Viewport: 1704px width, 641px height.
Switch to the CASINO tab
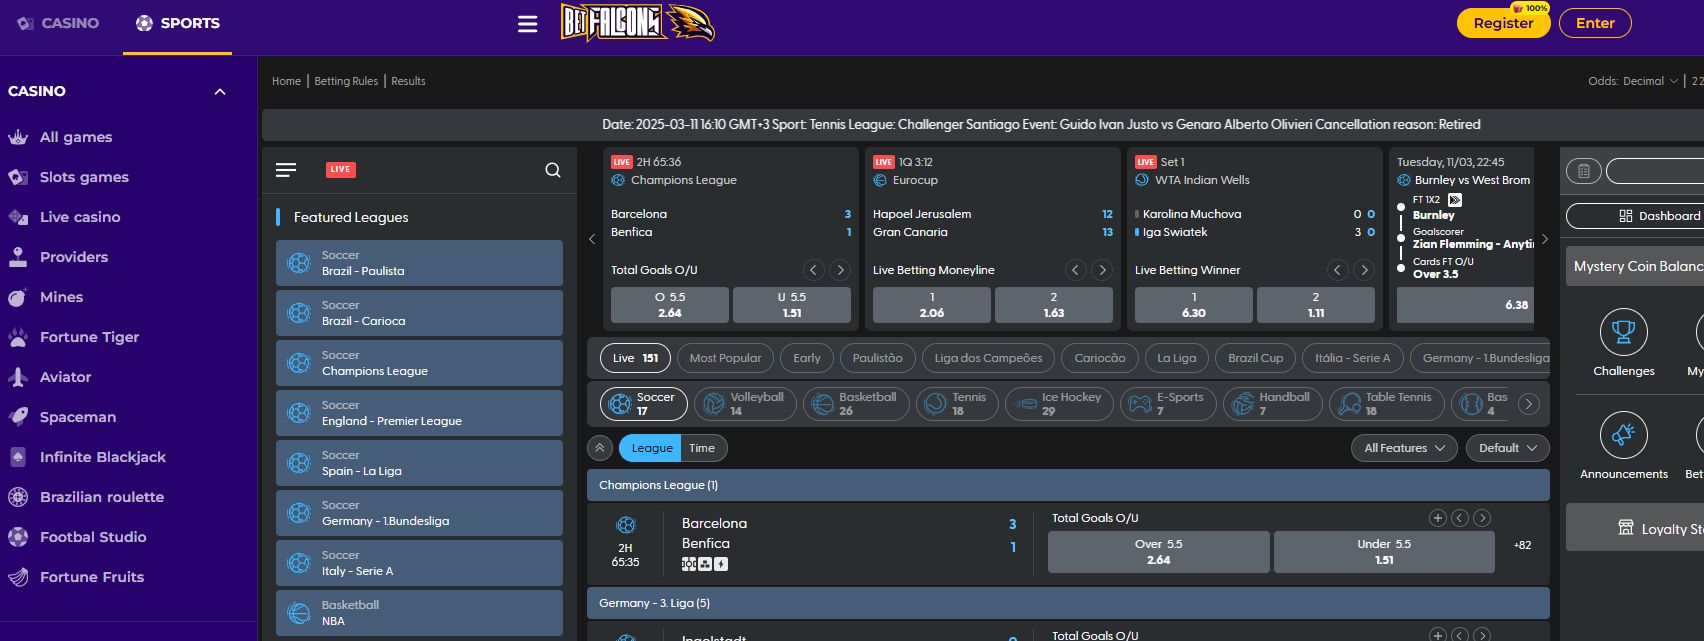tap(59, 23)
